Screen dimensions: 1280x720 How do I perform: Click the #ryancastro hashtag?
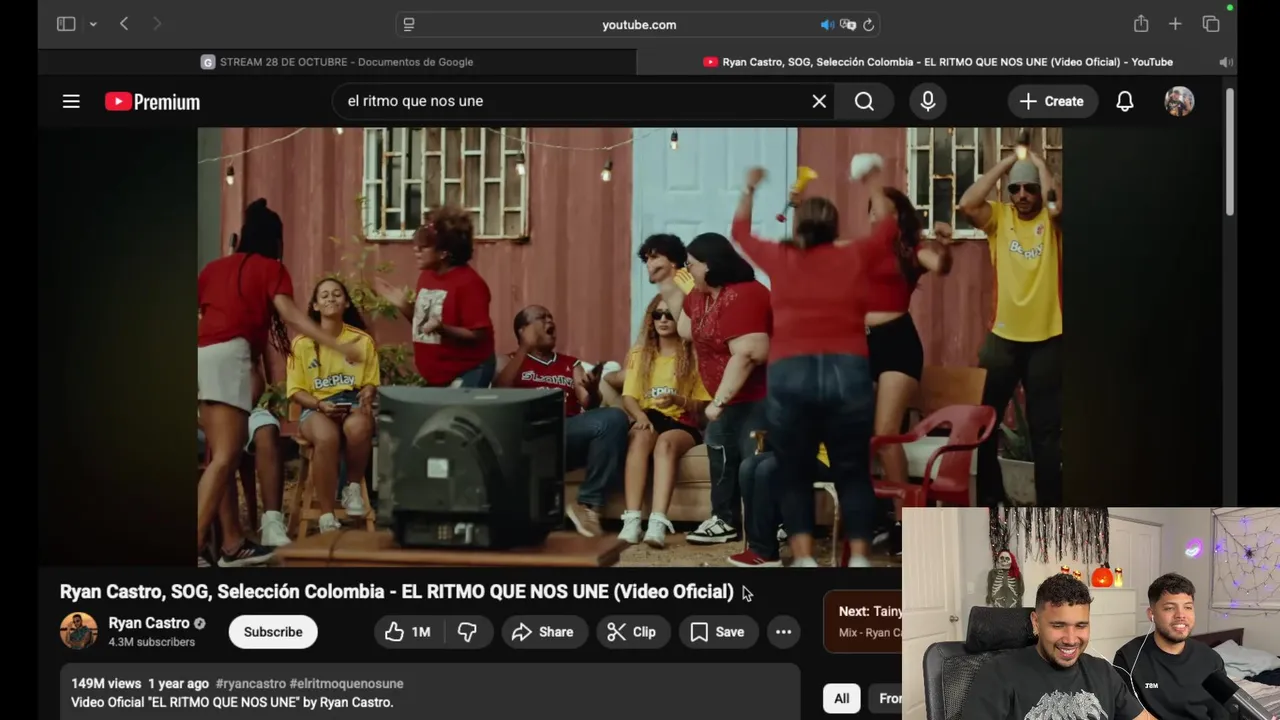pyautogui.click(x=250, y=684)
